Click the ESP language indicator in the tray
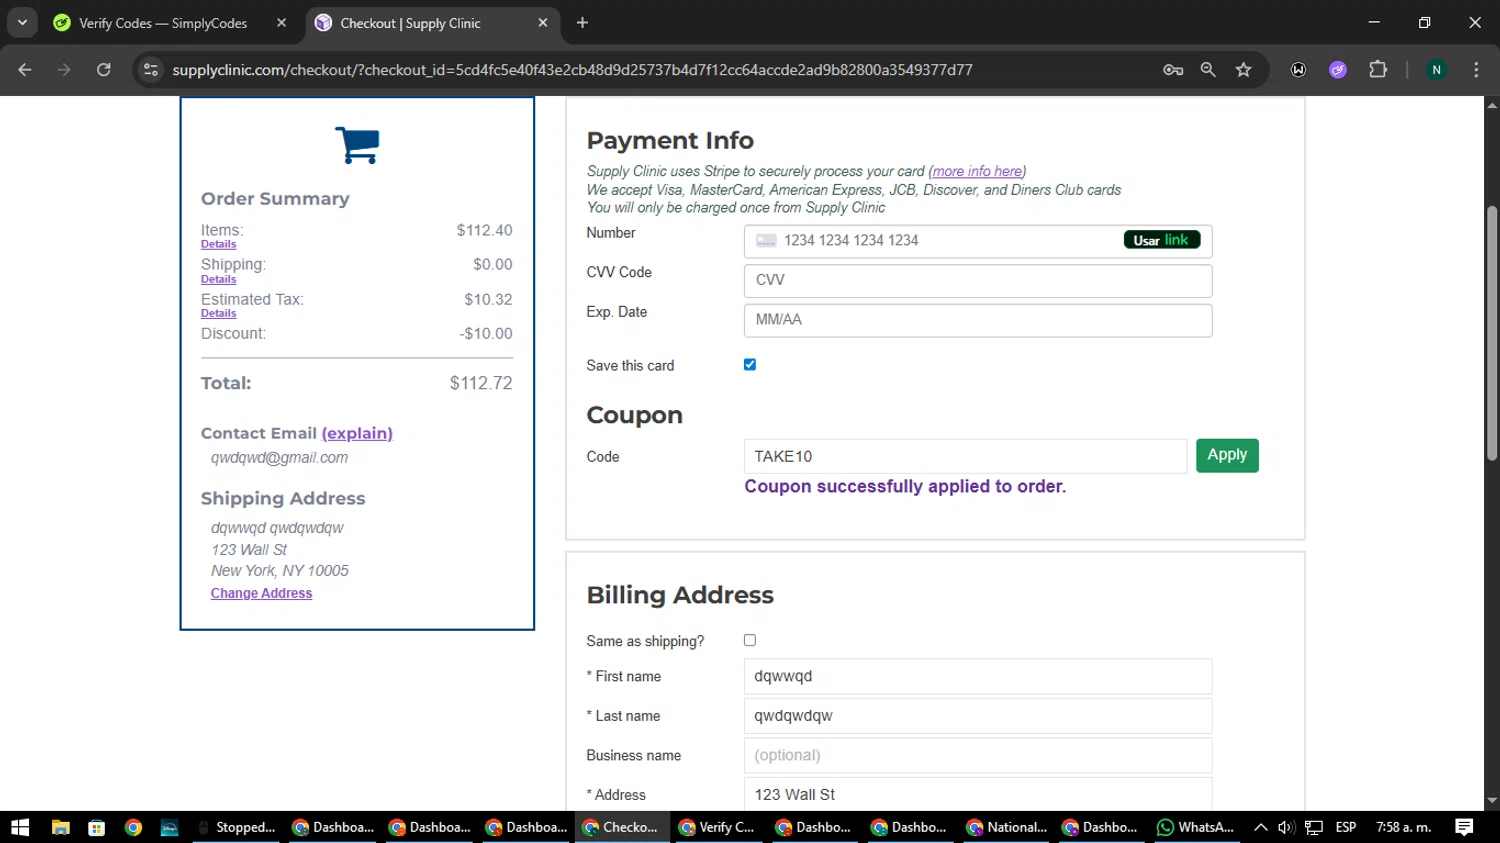This screenshot has height=843, width=1500. 1346,827
